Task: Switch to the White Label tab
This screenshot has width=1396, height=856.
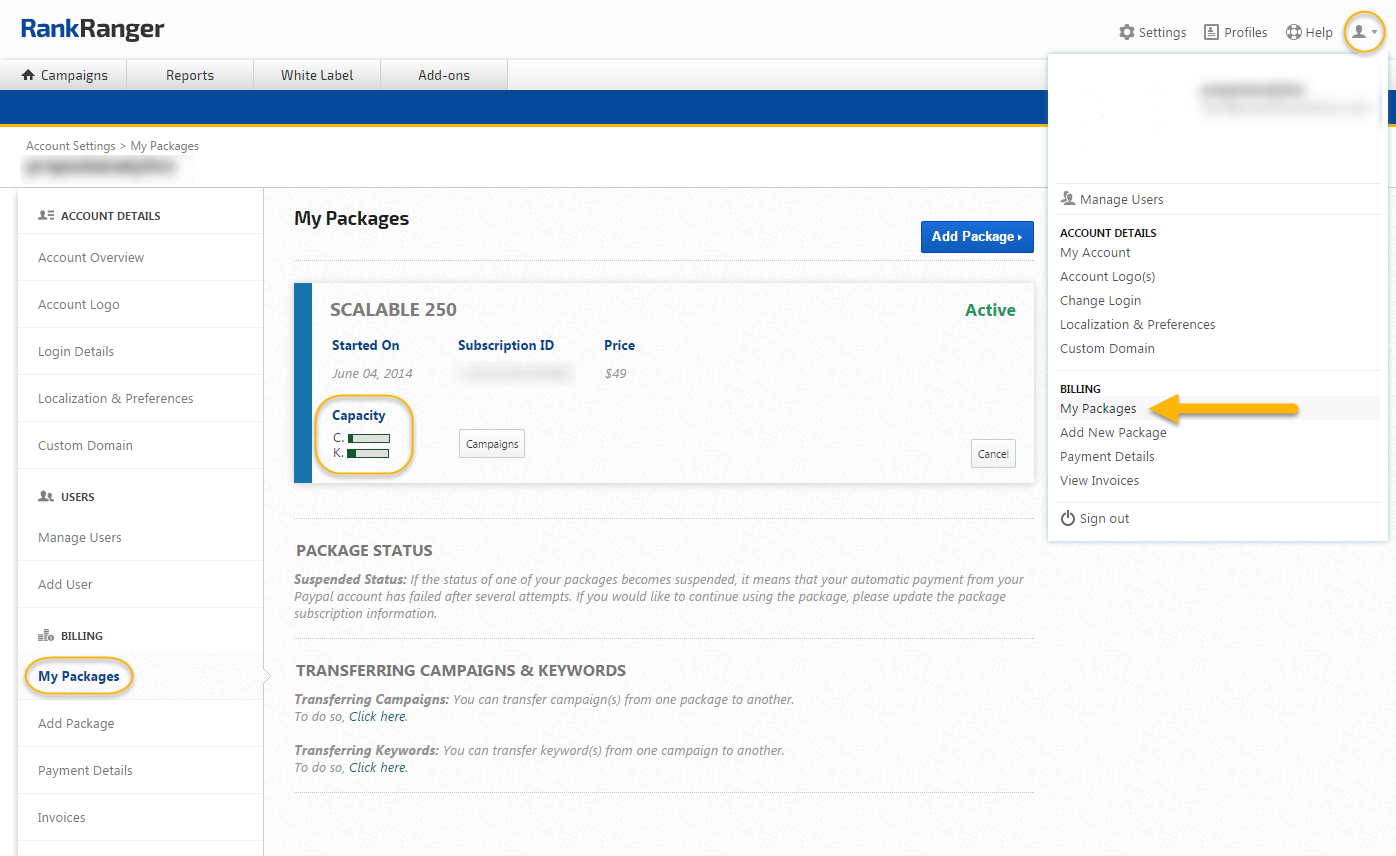Action: tap(317, 75)
